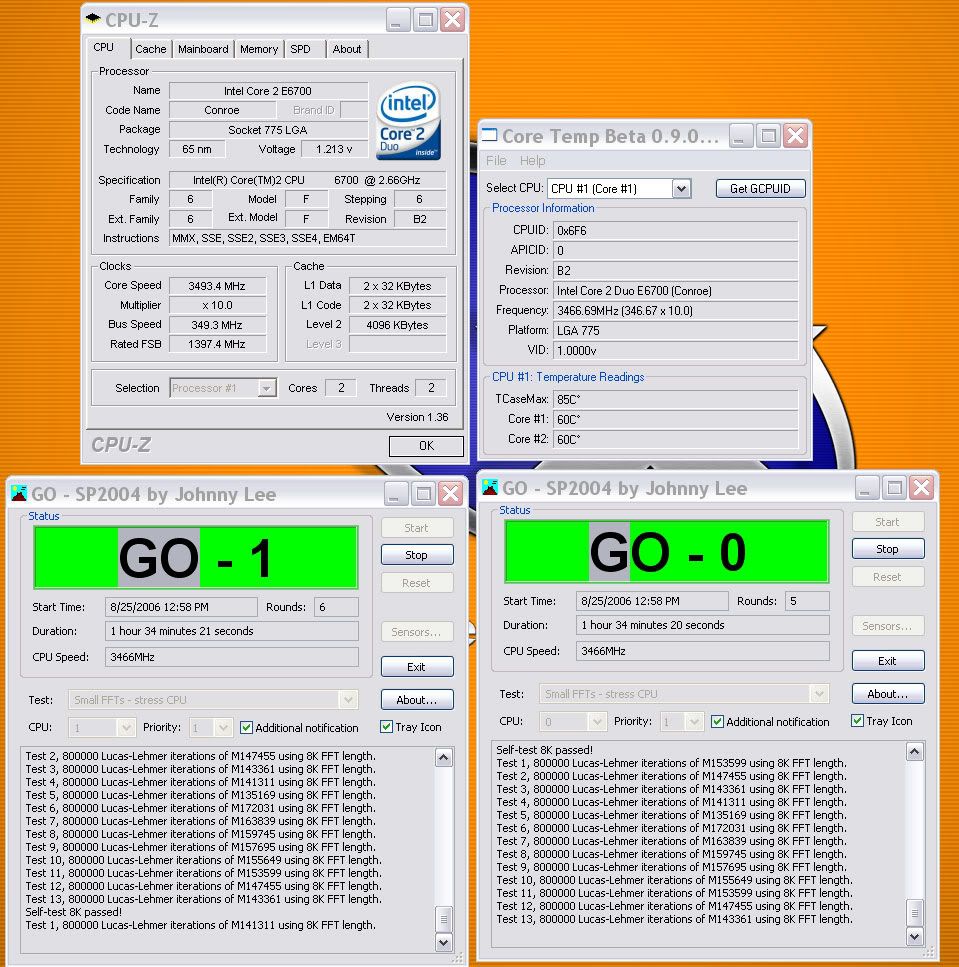
Task: Click the CPU-Z title bar app icon
Action: point(93,19)
